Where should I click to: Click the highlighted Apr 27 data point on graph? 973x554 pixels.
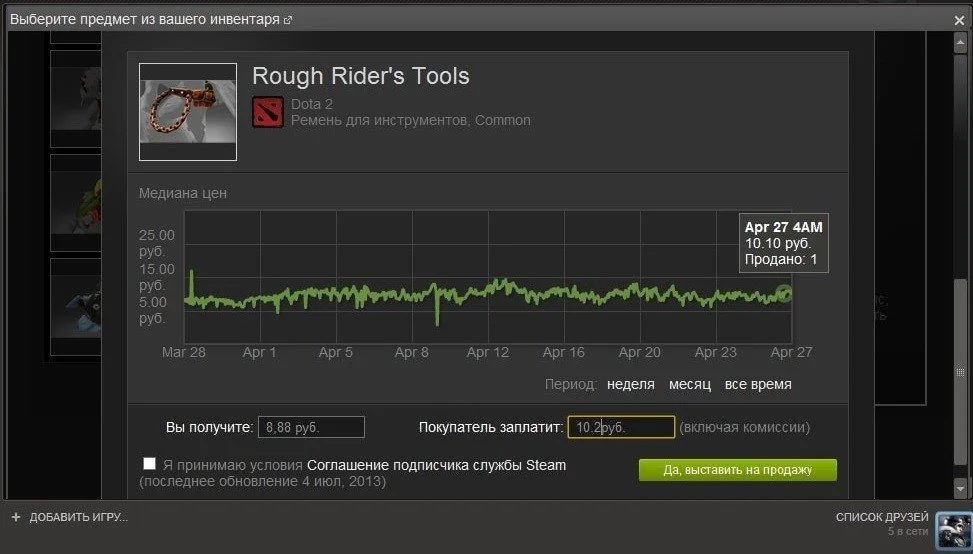pos(784,293)
